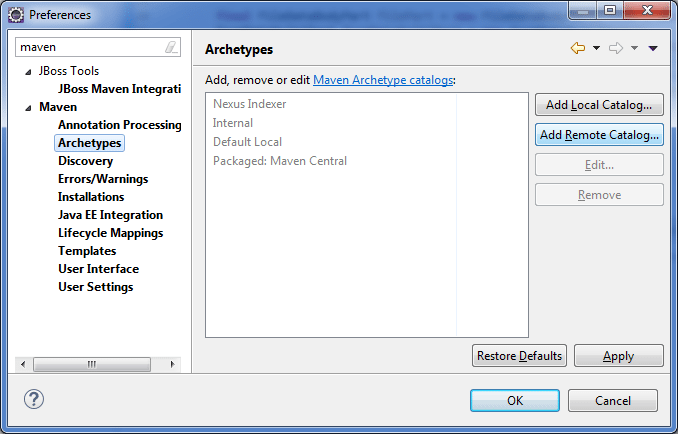The image size is (678, 434).
Task: Close the Preferences window
Action: click(x=647, y=10)
